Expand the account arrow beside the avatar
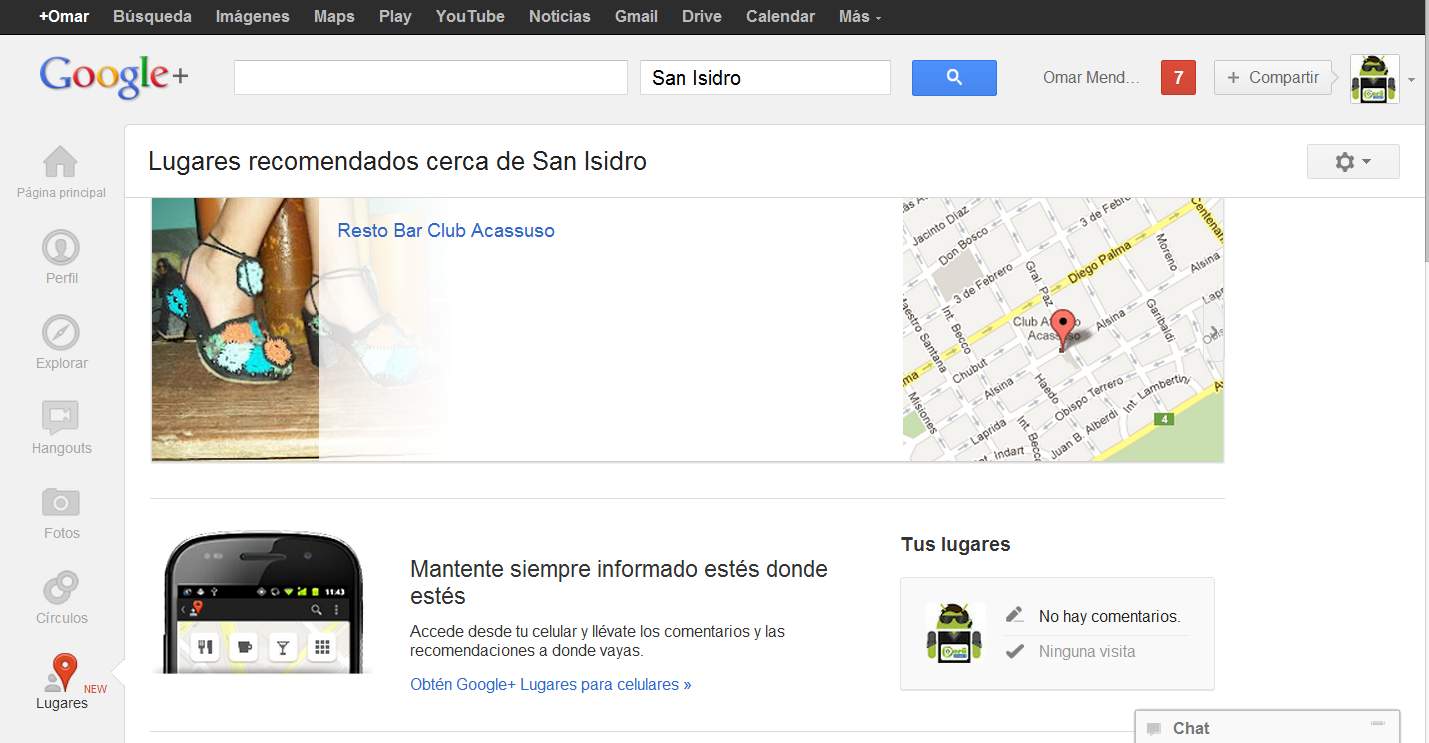 pyautogui.click(x=1411, y=79)
